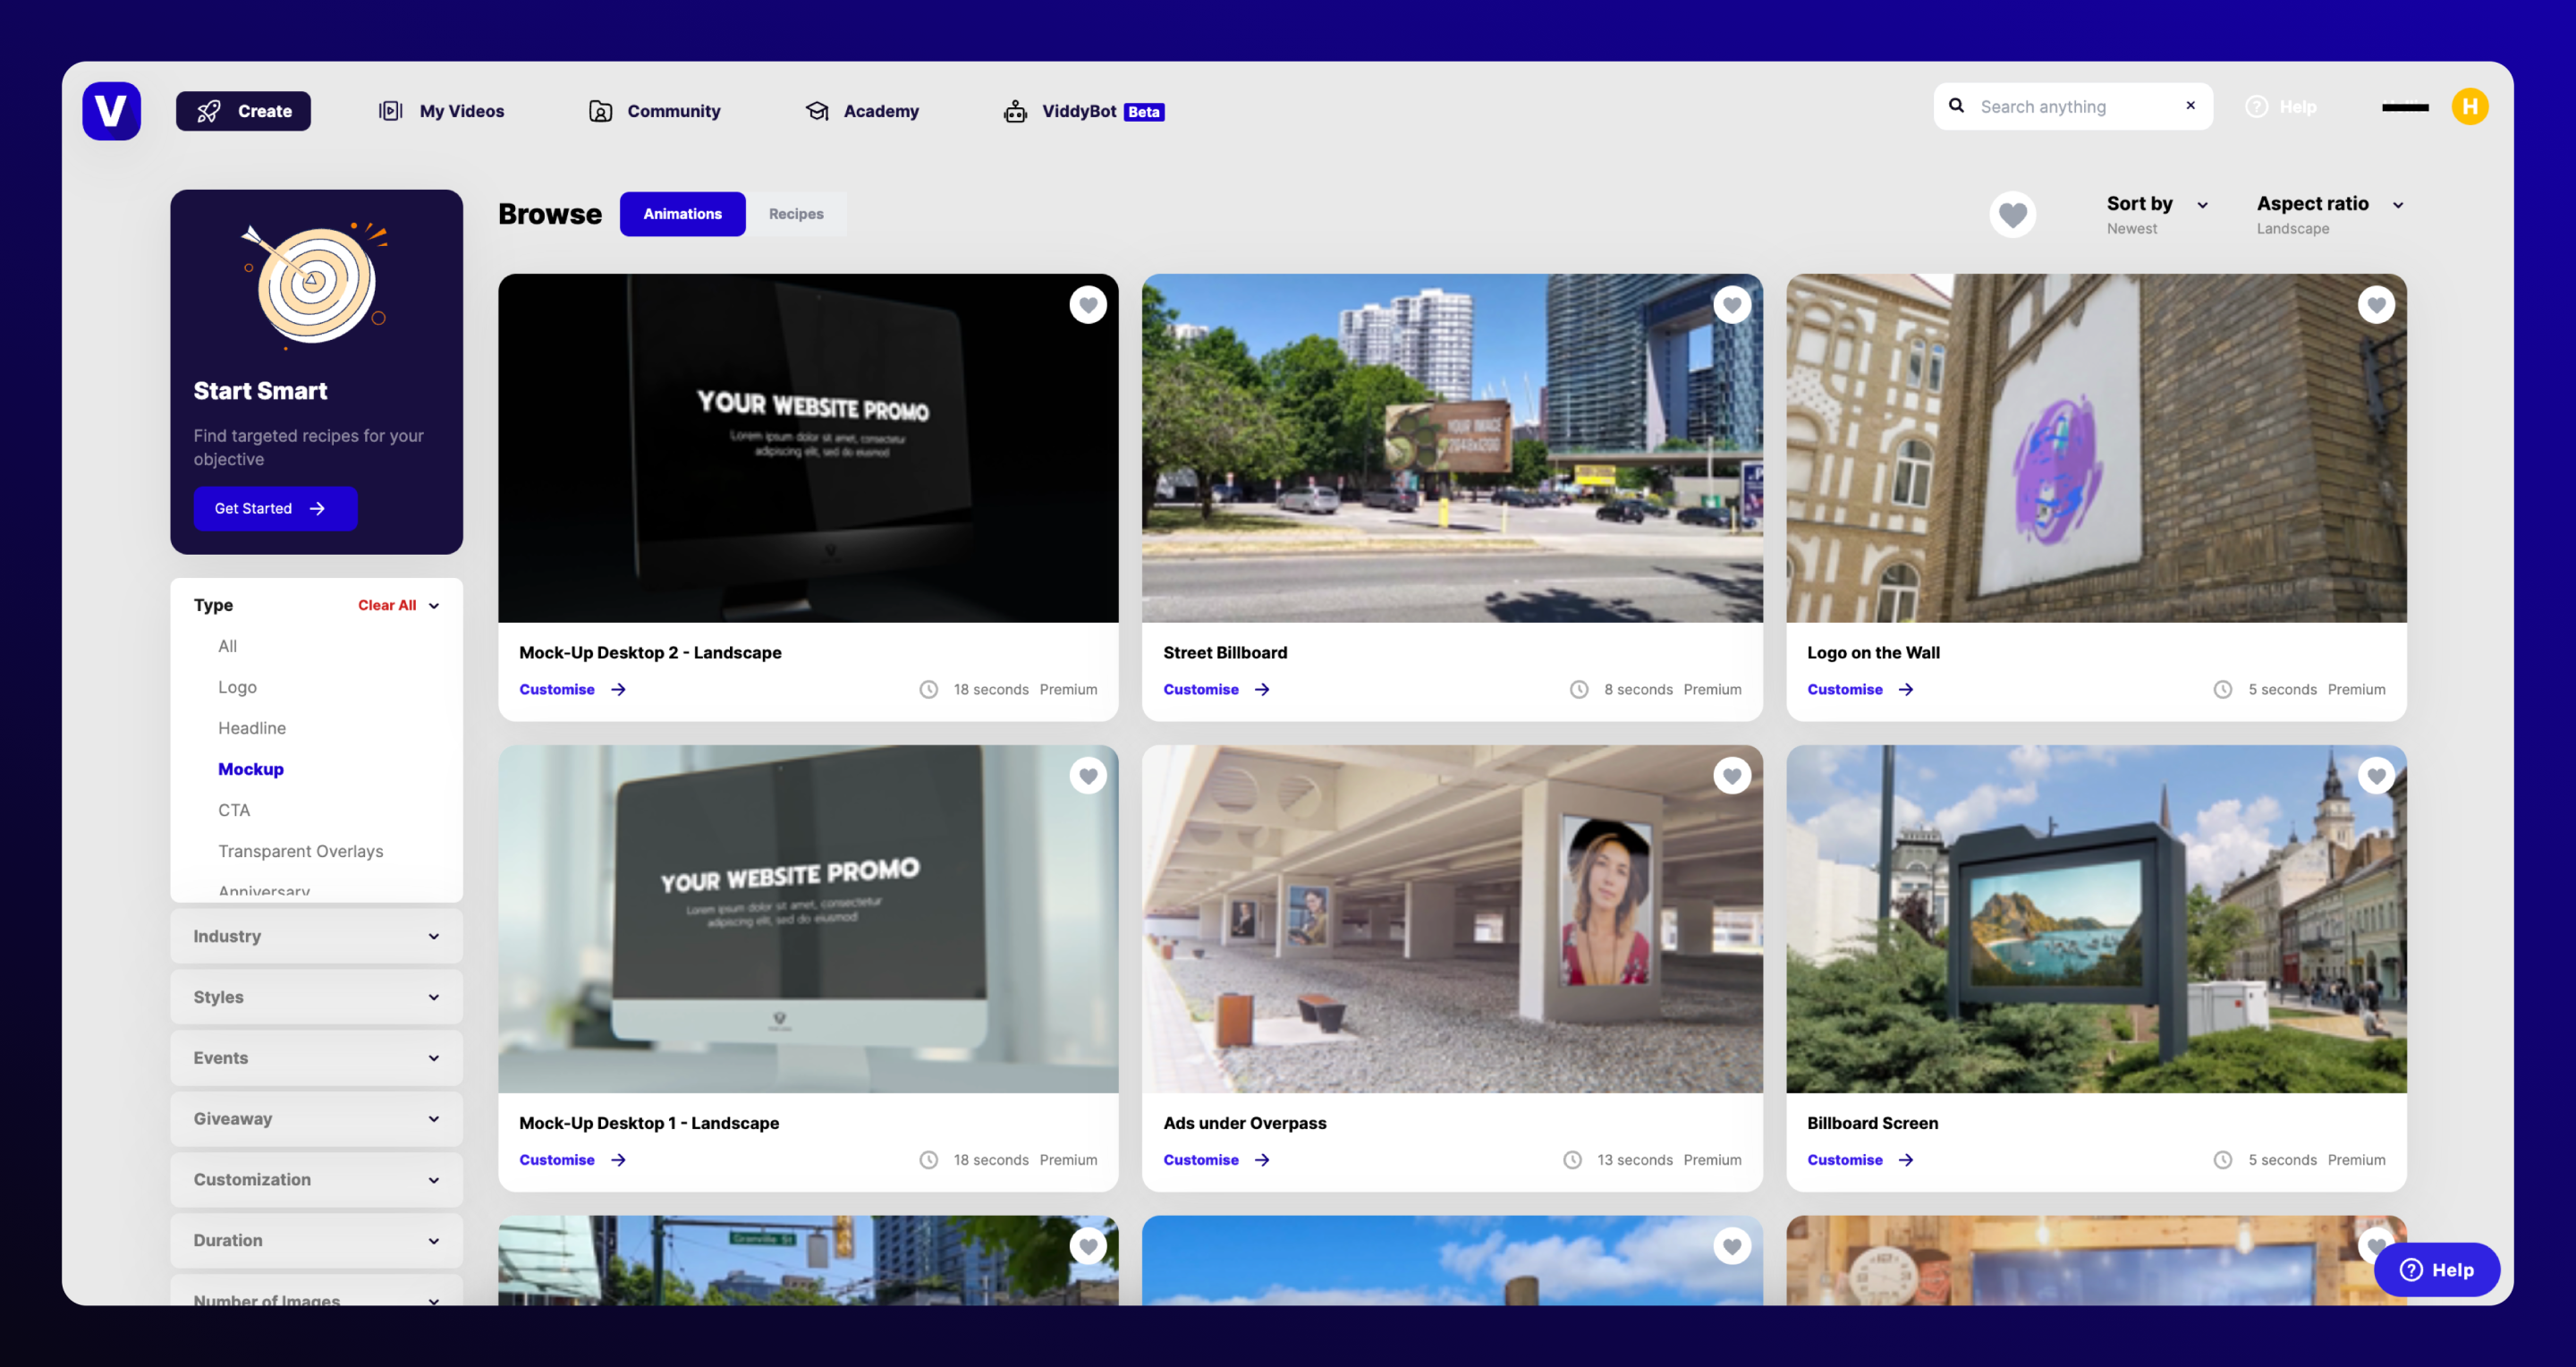The height and width of the screenshot is (1367, 2576).
Task: Switch to the Recipes tab
Action: click(796, 214)
